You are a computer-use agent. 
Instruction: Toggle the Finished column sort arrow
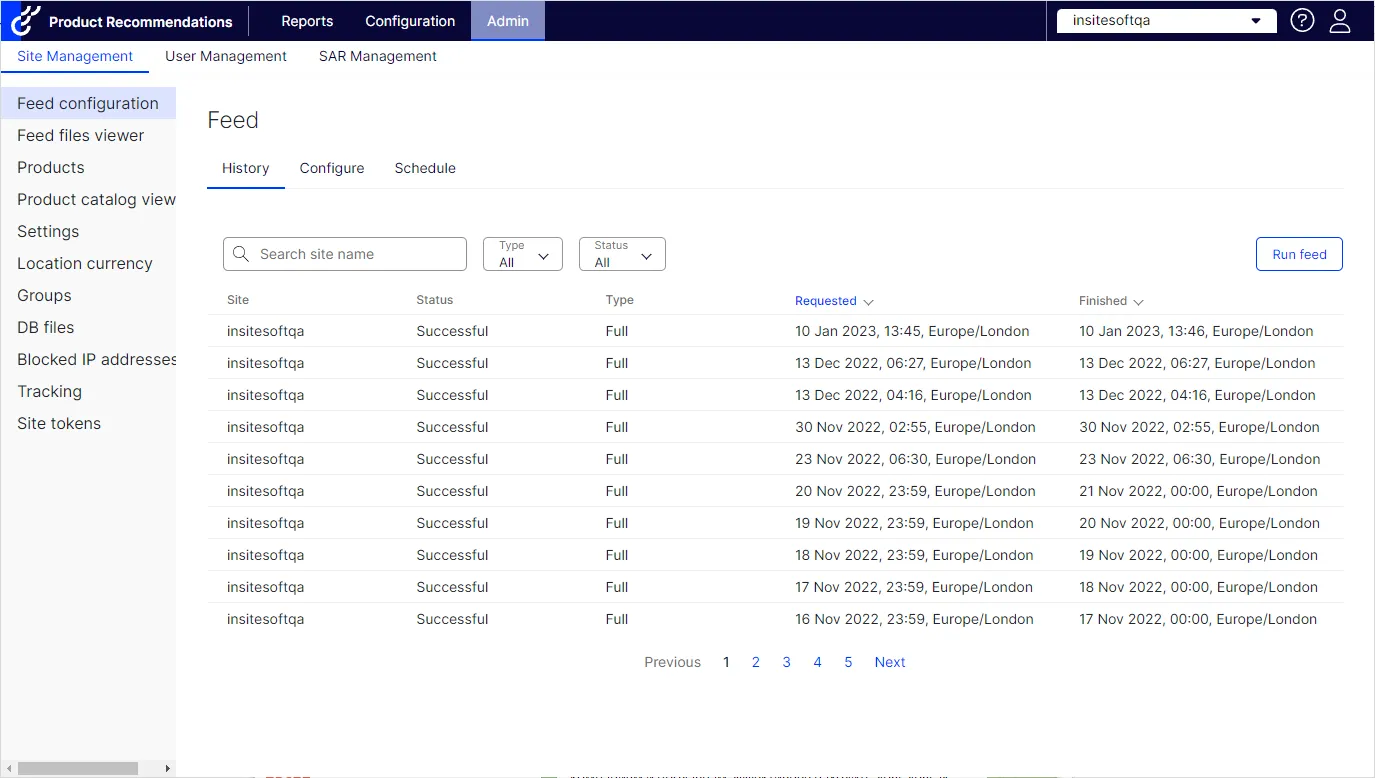pos(1139,302)
